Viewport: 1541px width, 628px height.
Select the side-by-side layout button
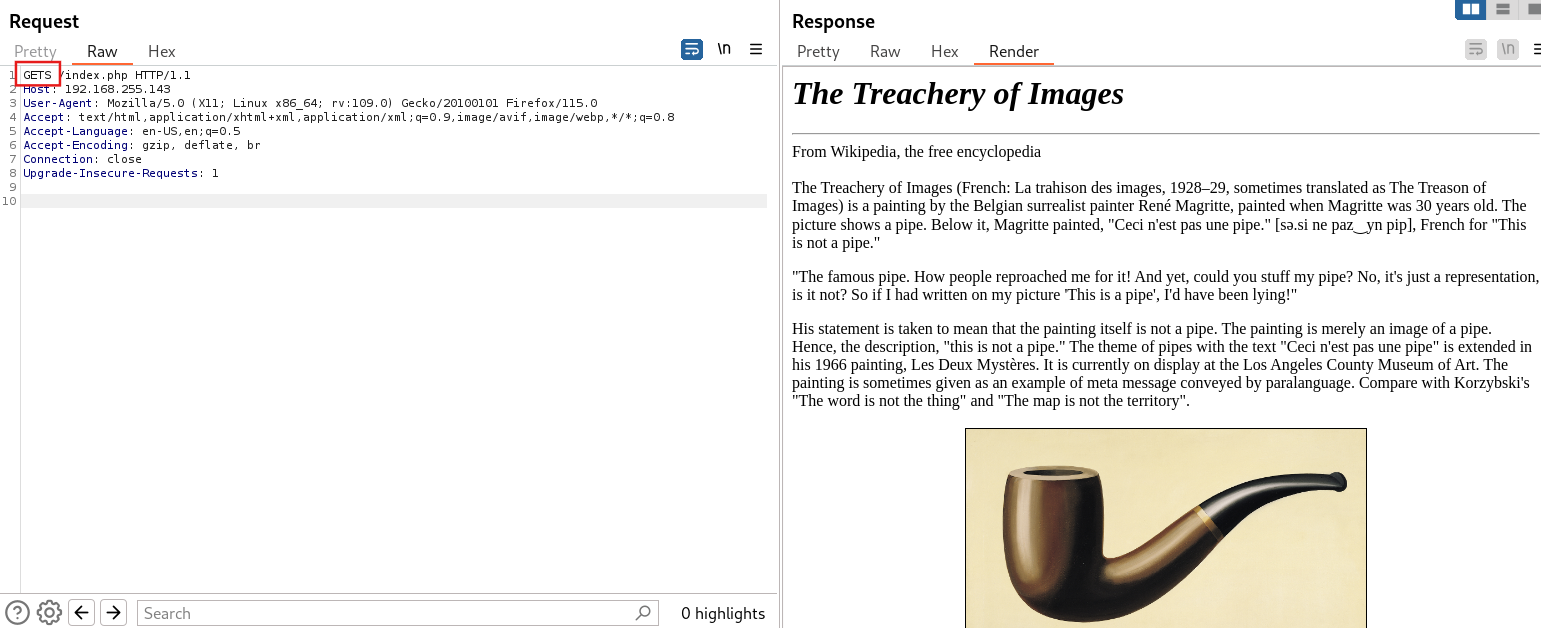coord(1470,9)
